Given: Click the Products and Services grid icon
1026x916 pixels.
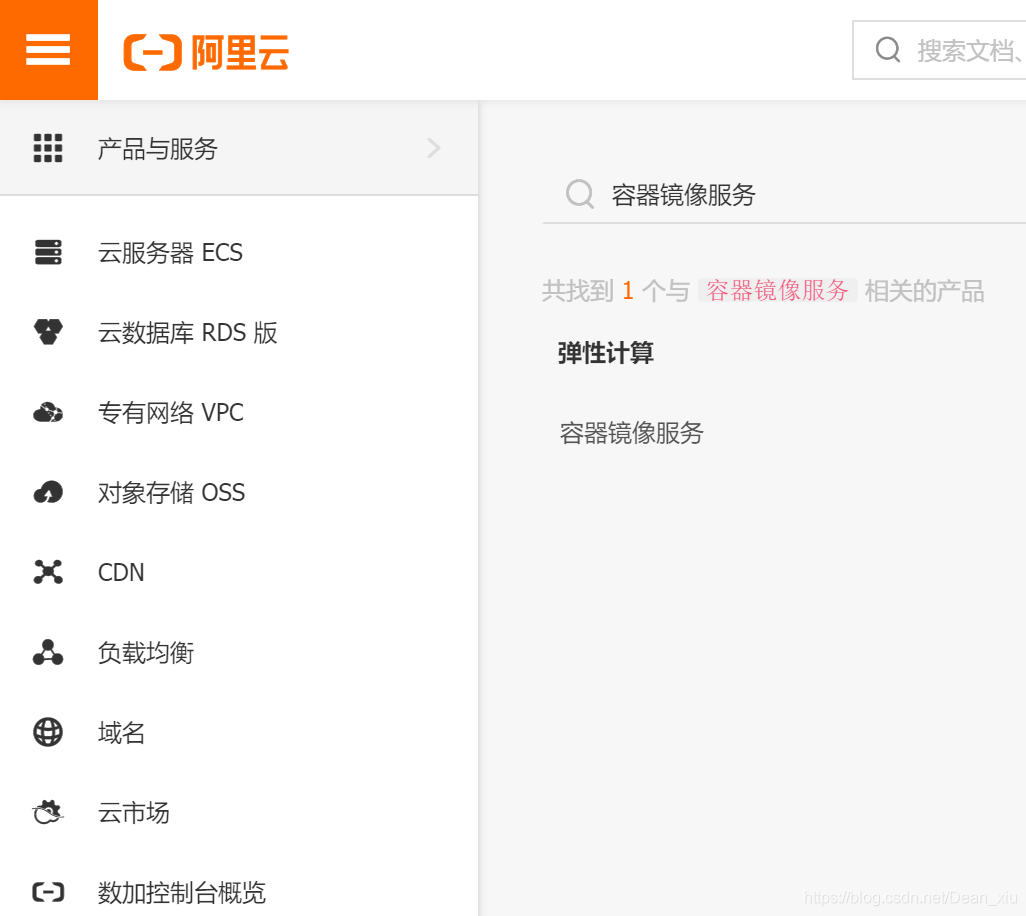Looking at the screenshot, I should pyautogui.click(x=48, y=148).
